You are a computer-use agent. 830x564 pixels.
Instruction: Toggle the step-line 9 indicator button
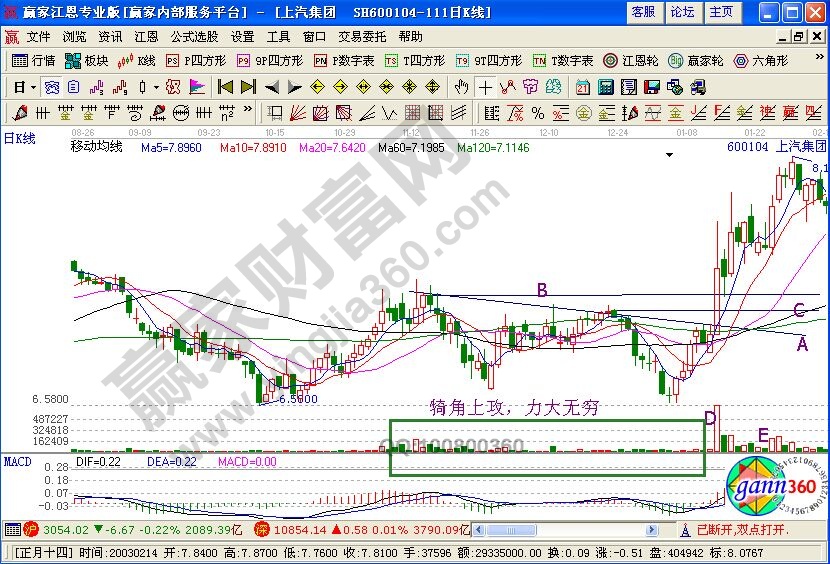120,87
